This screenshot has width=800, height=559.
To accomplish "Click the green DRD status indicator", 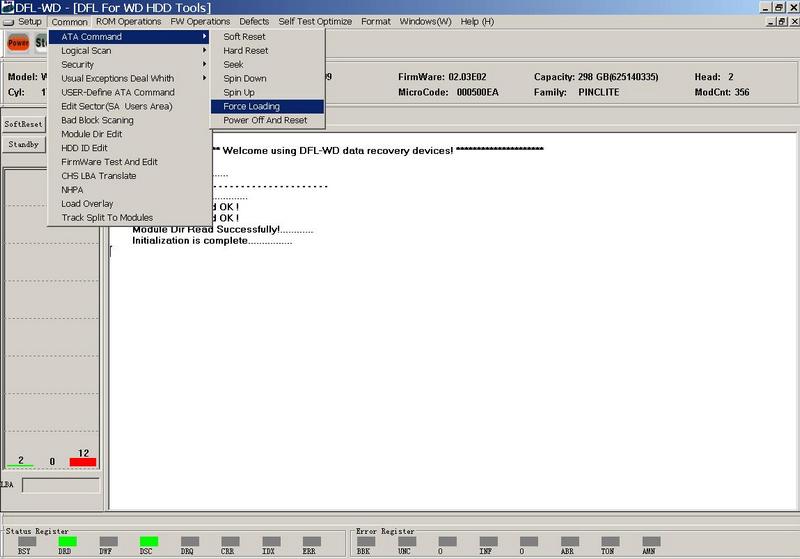I will (67, 542).
